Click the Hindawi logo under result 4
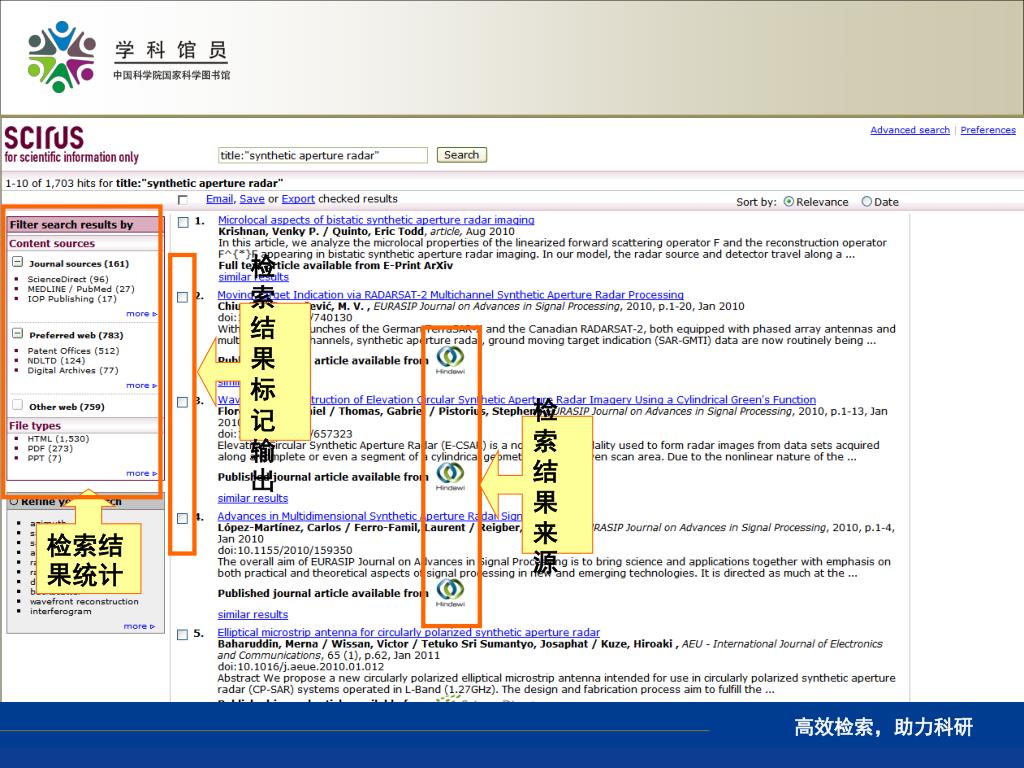 pos(450,592)
